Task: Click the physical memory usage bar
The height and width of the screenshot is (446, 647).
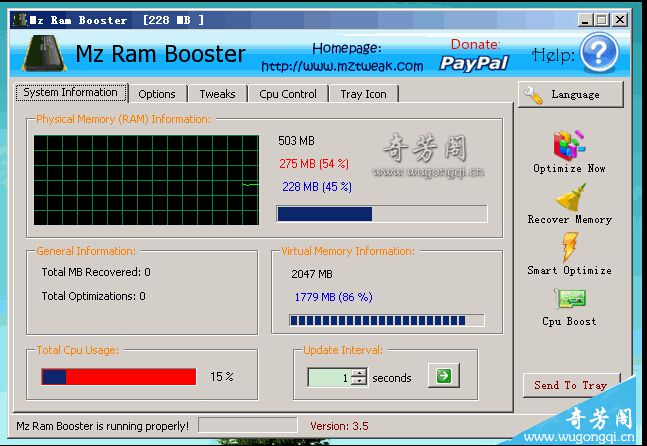Action: [x=382, y=214]
